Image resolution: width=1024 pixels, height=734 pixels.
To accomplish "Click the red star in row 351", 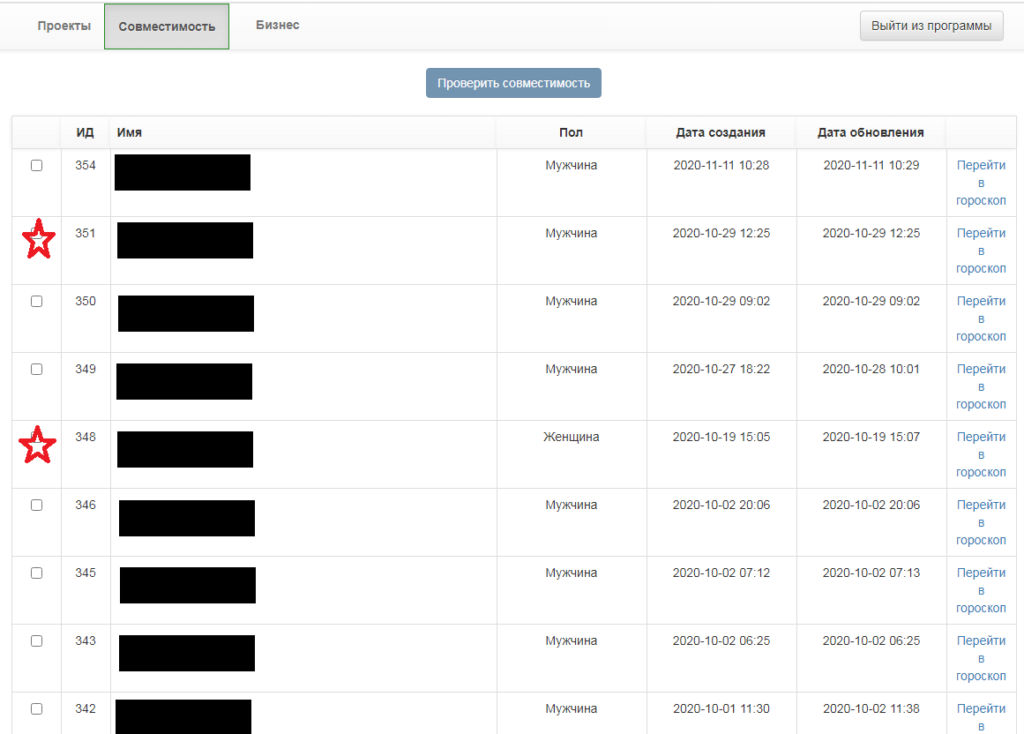I will click(x=38, y=242).
